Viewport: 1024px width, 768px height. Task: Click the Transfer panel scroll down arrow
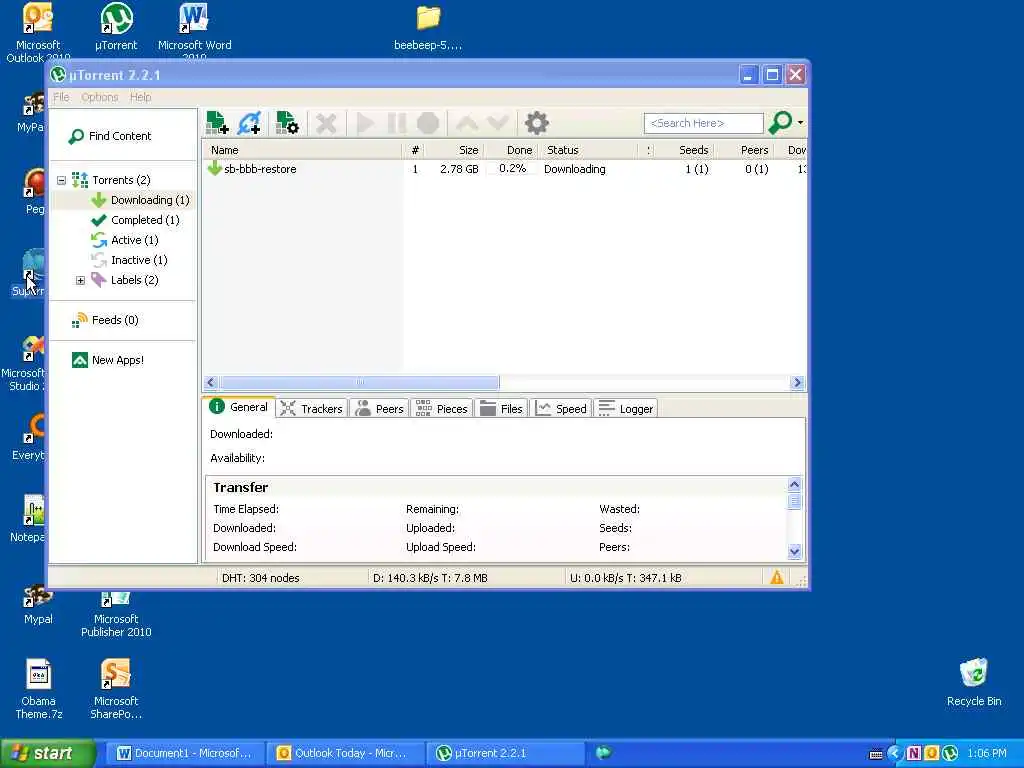pyautogui.click(x=794, y=551)
